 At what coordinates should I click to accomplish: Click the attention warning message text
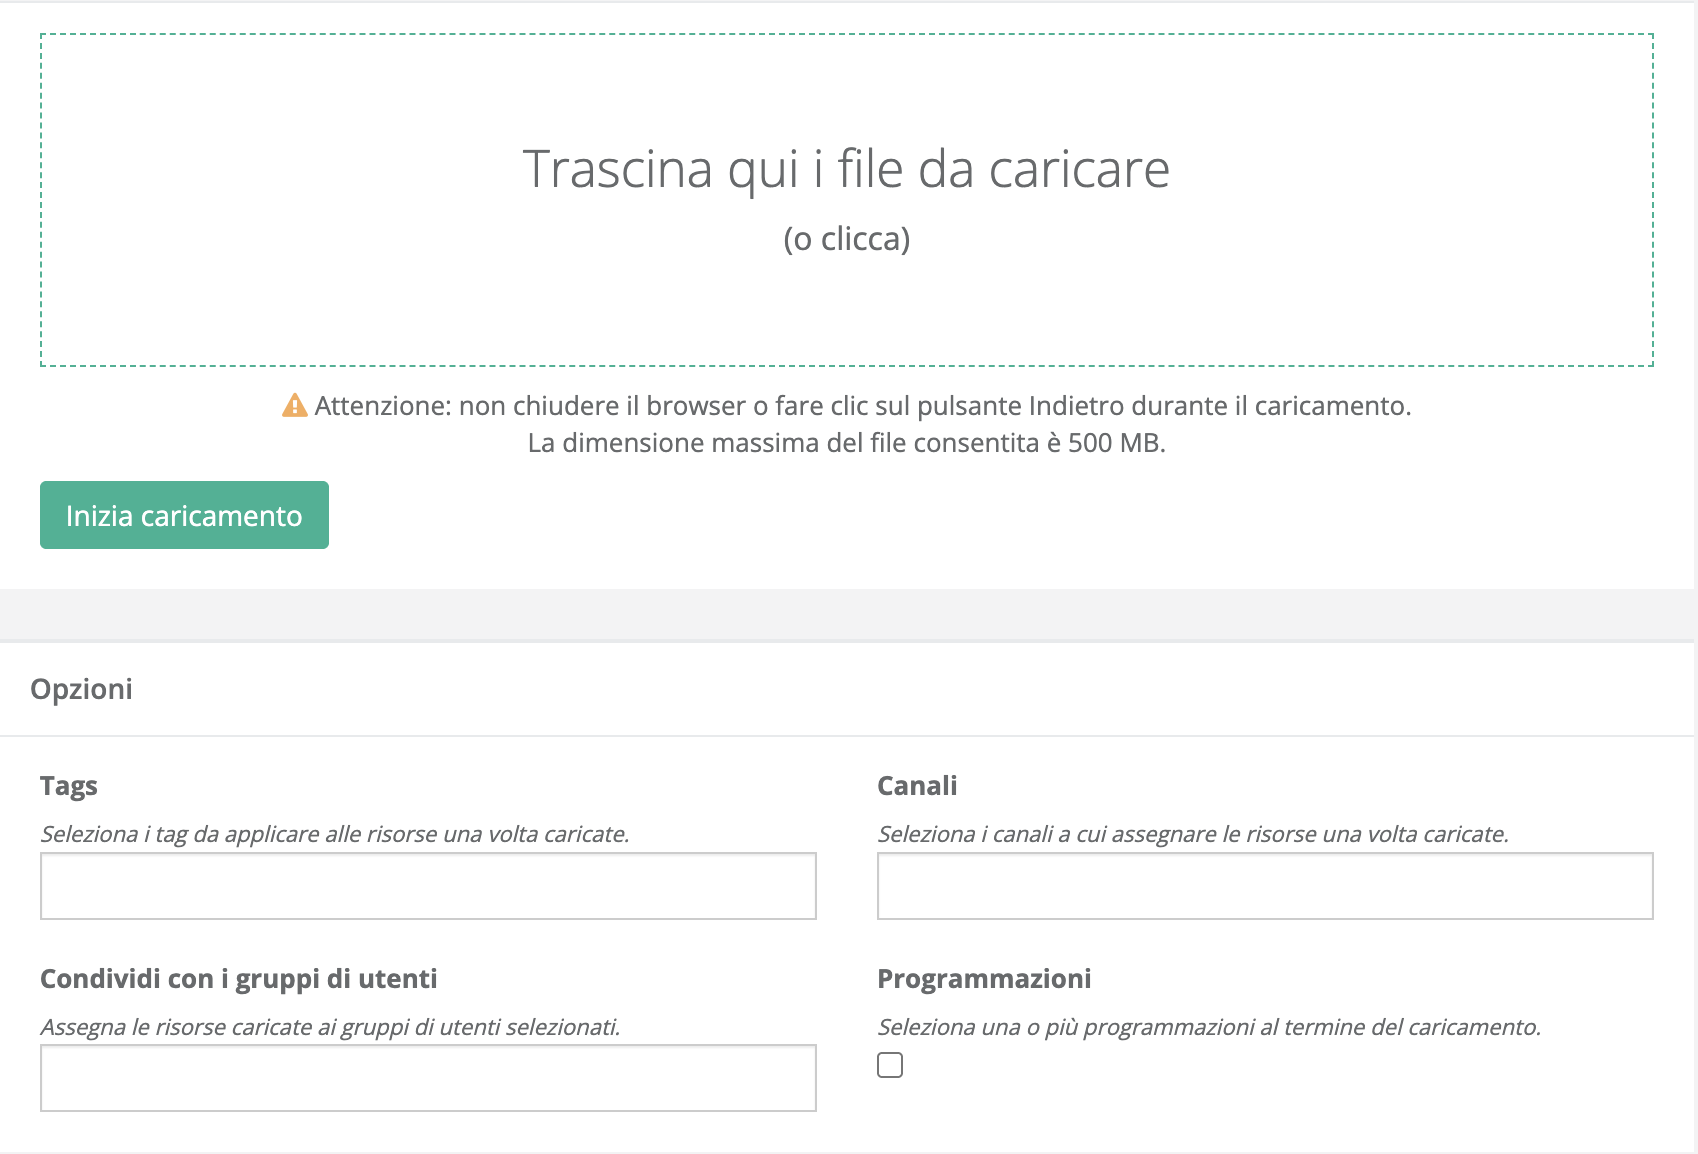pyautogui.click(x=864, y=406)
